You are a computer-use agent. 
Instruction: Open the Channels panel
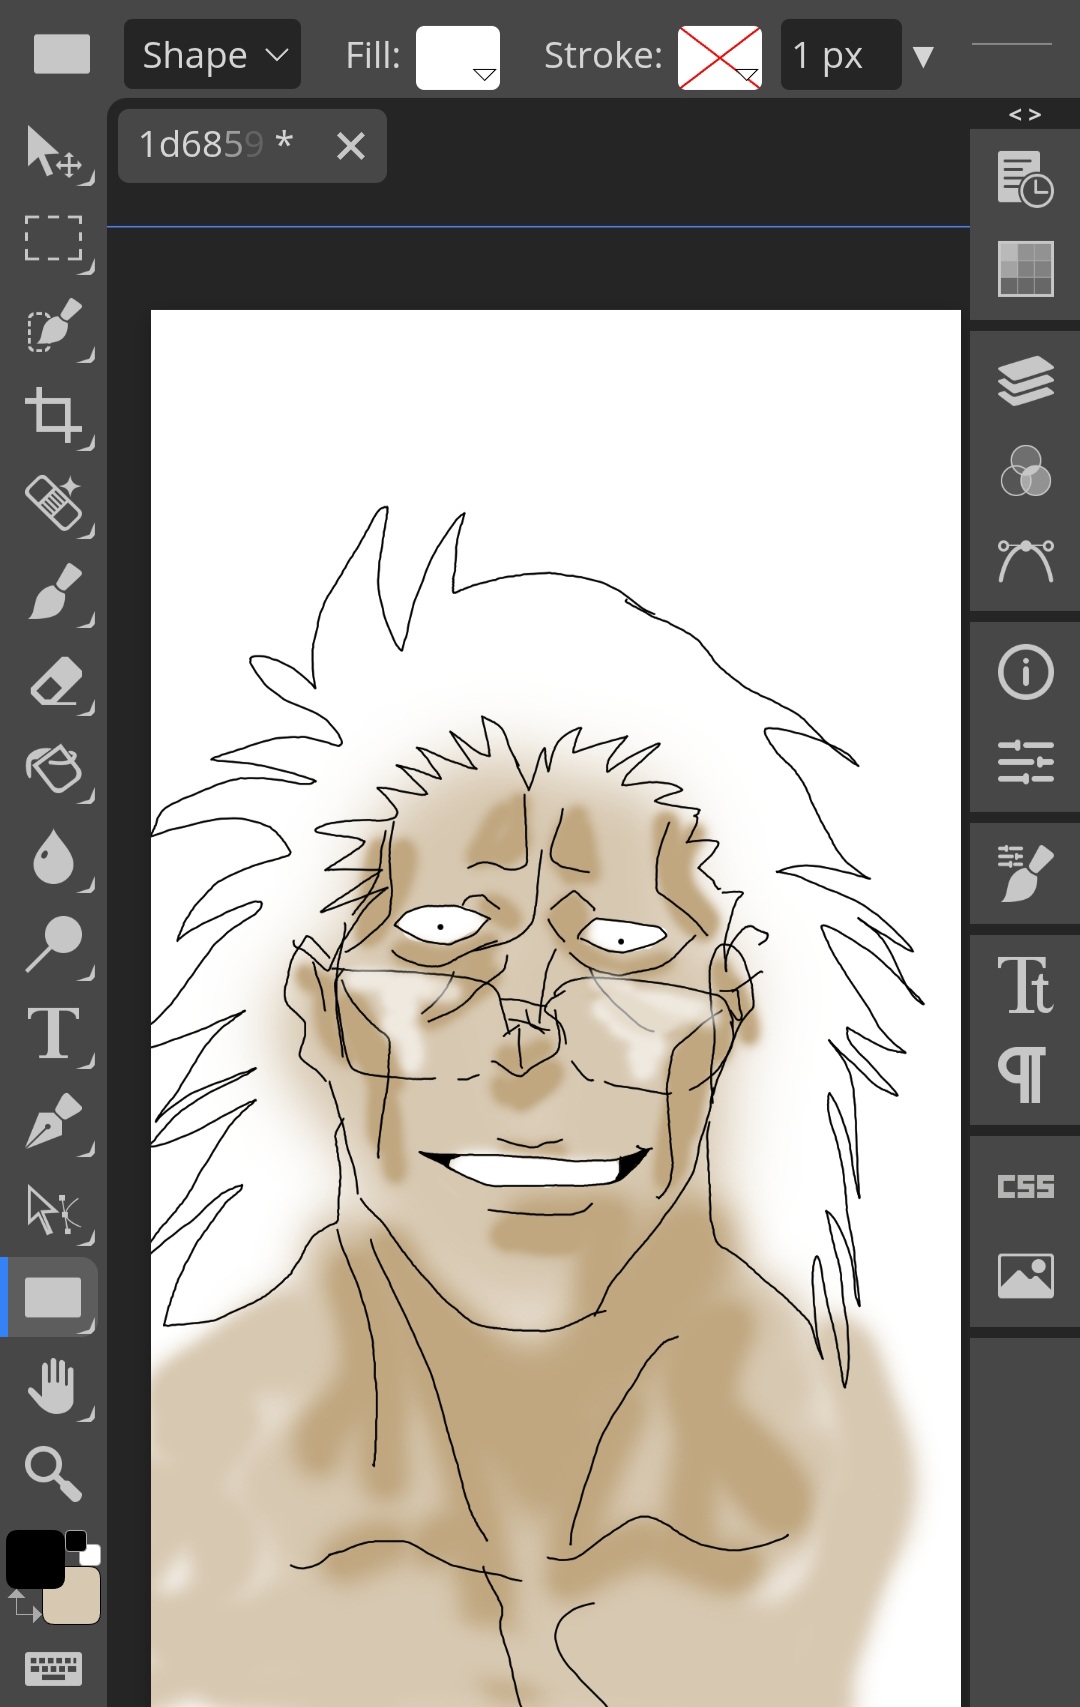coord(1026,471)
